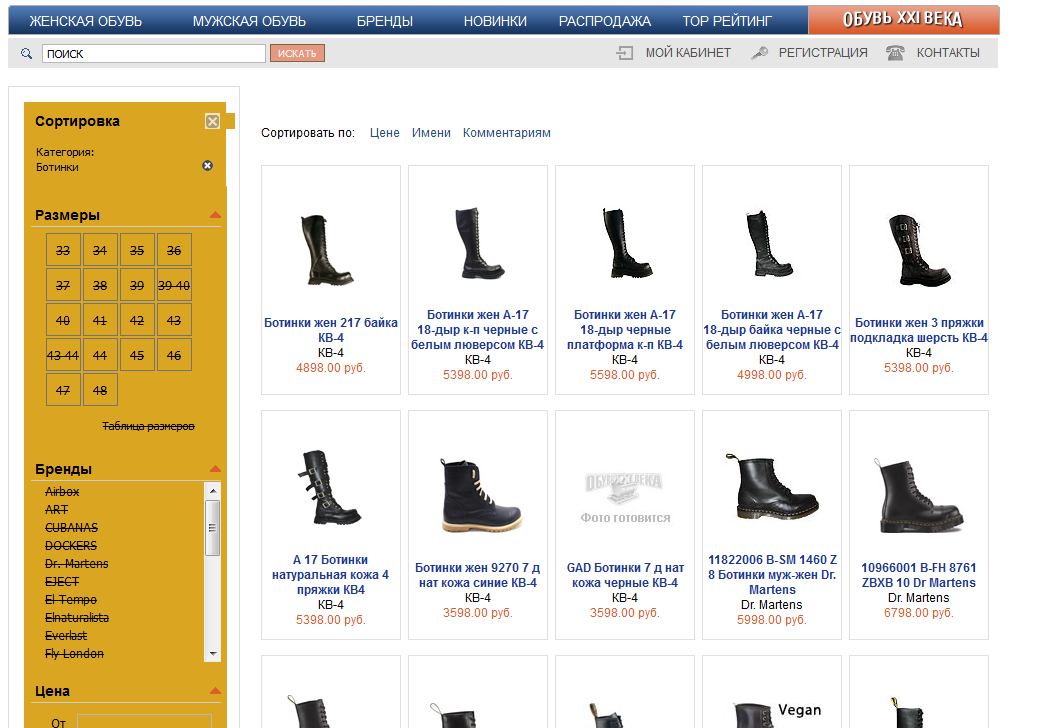
Task: Click the key icon next to РЕГИСТРАЦИЯ
Action: pos(760,53)
